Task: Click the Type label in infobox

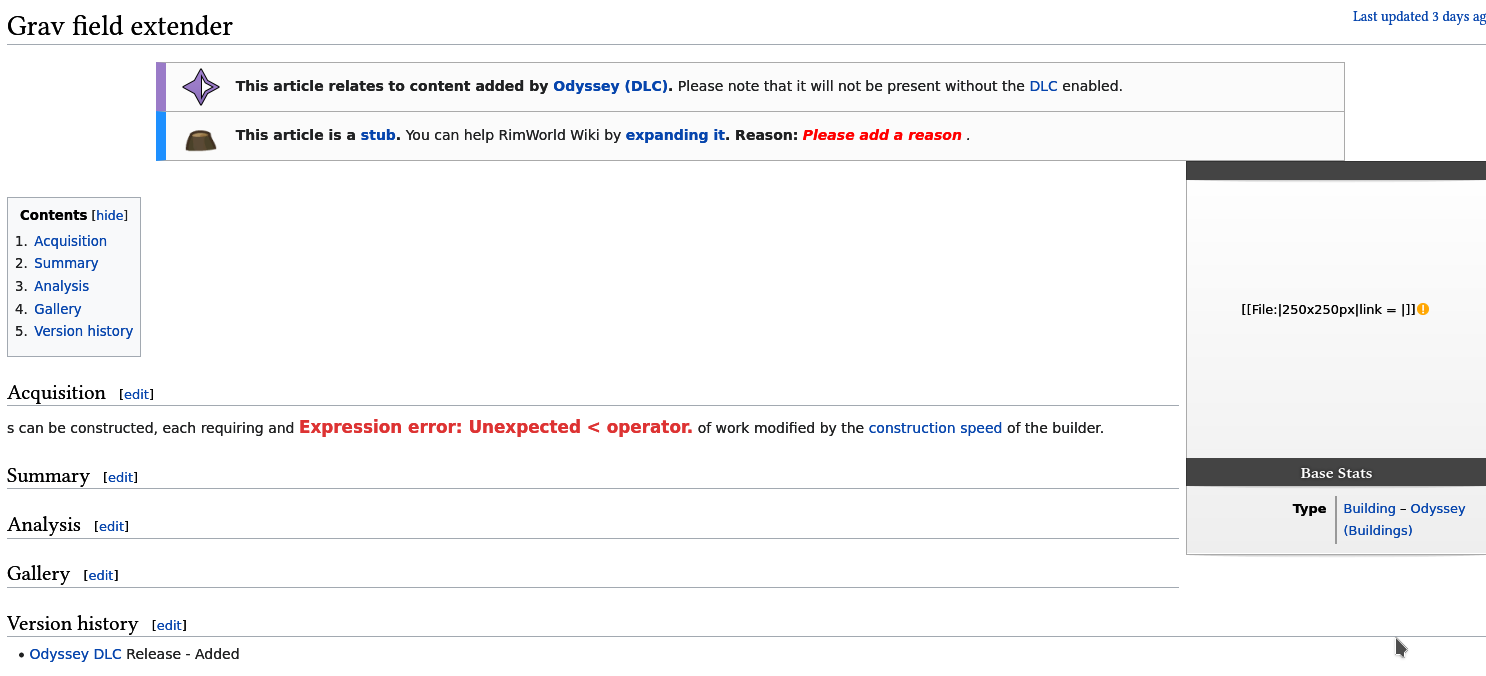Action: [1309, 509]
